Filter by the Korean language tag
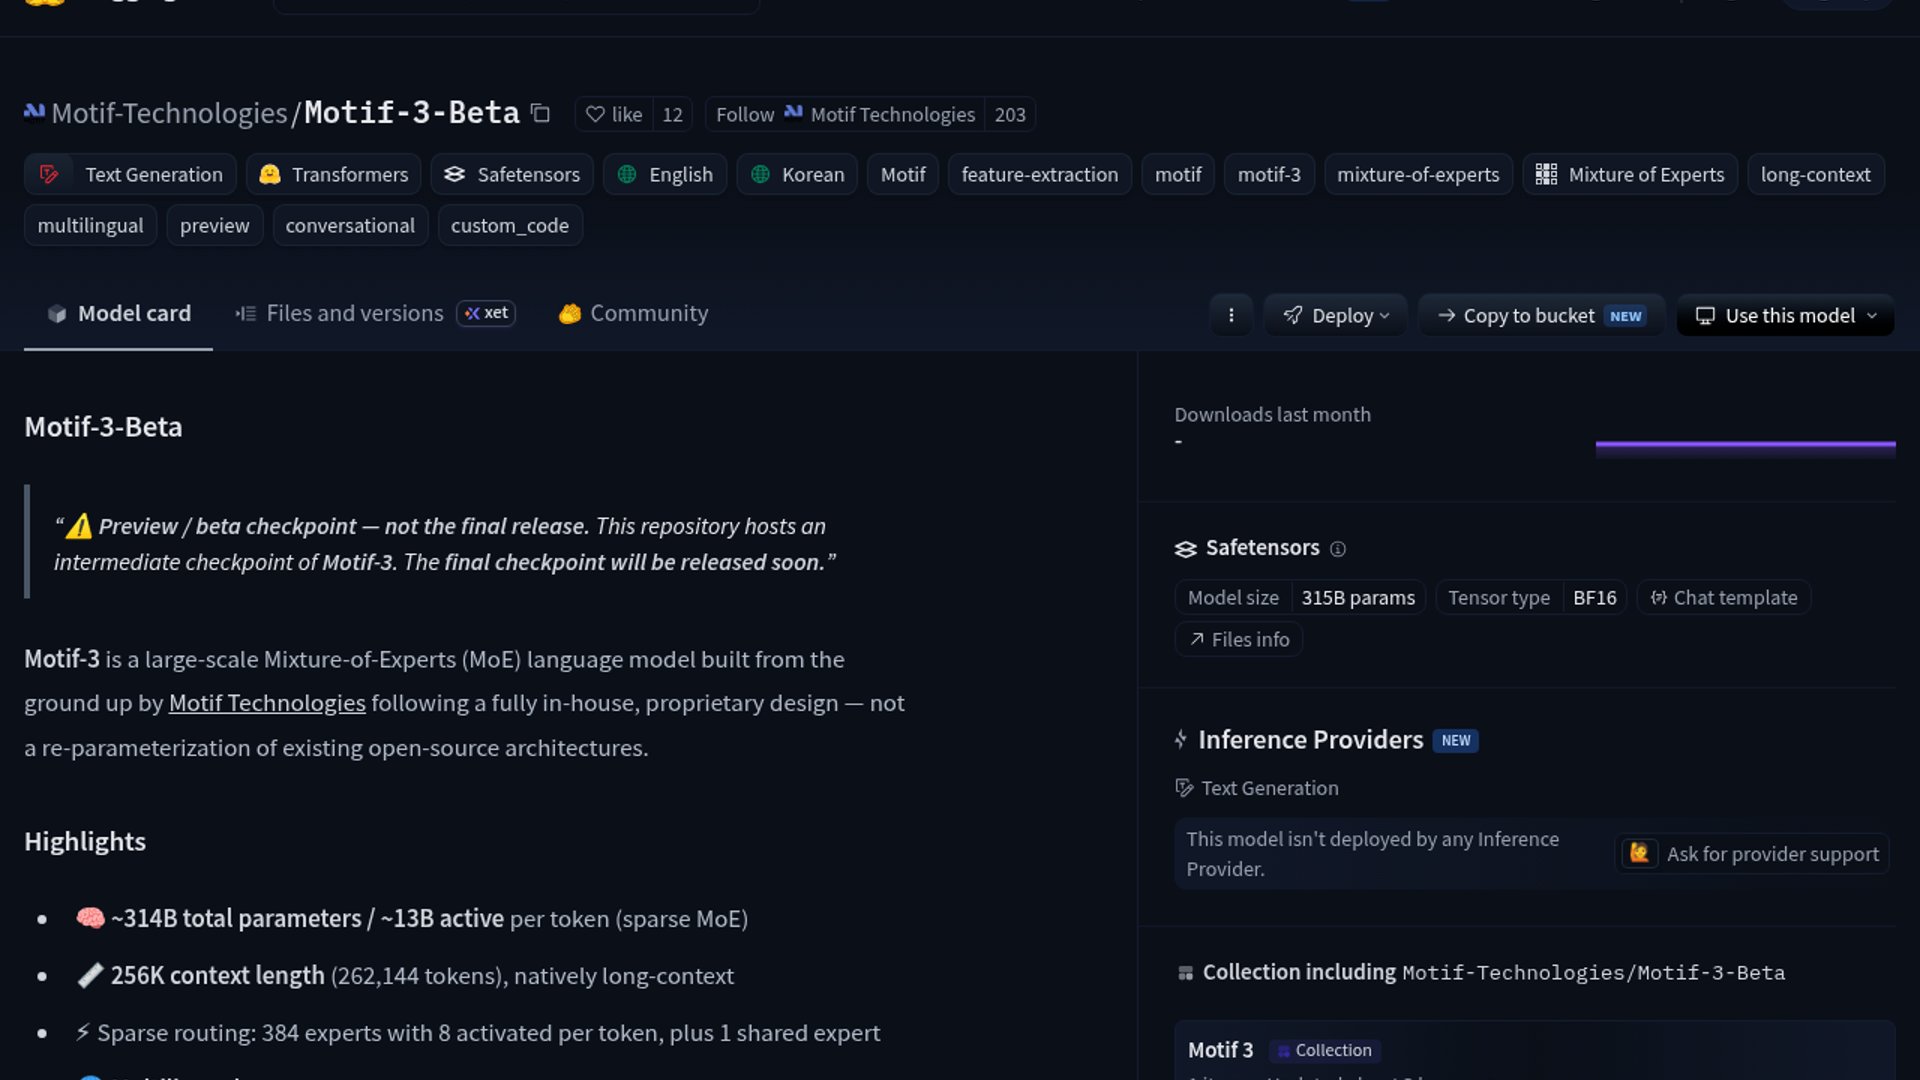Screen dimensions: 1920x1080 797,174
